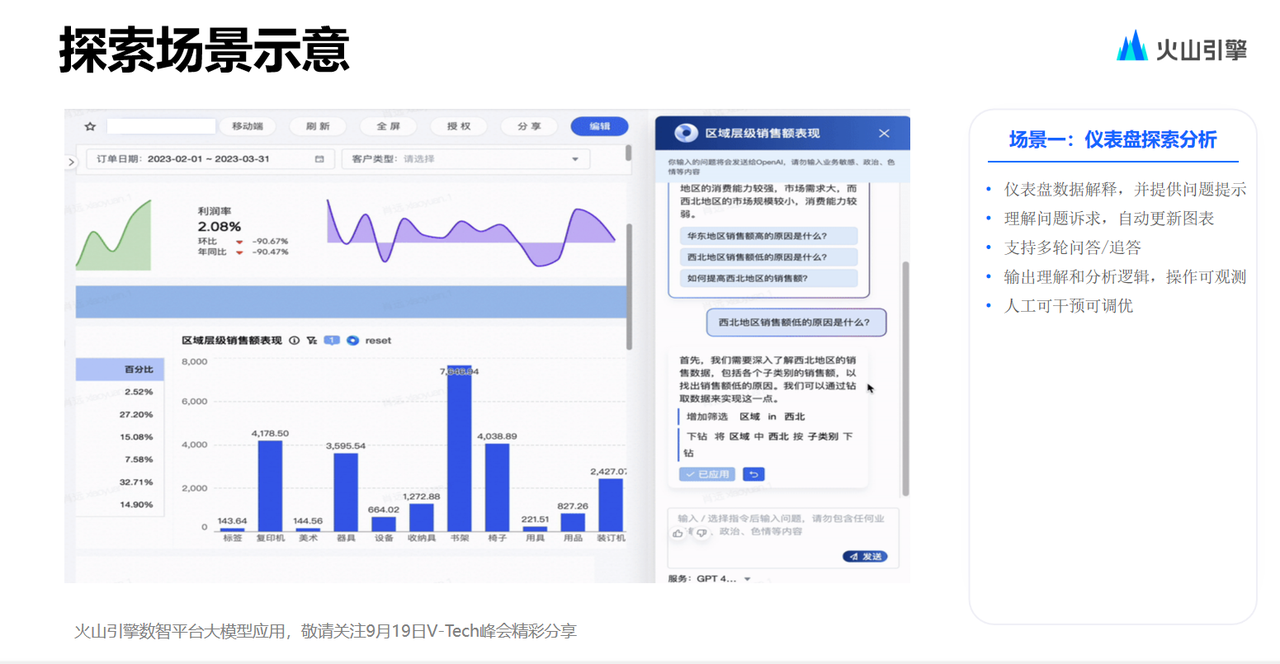This screenshot has width=1280, height=664.
Task: Star the dashboard with the favorite icon
Action: coord(90,127)
